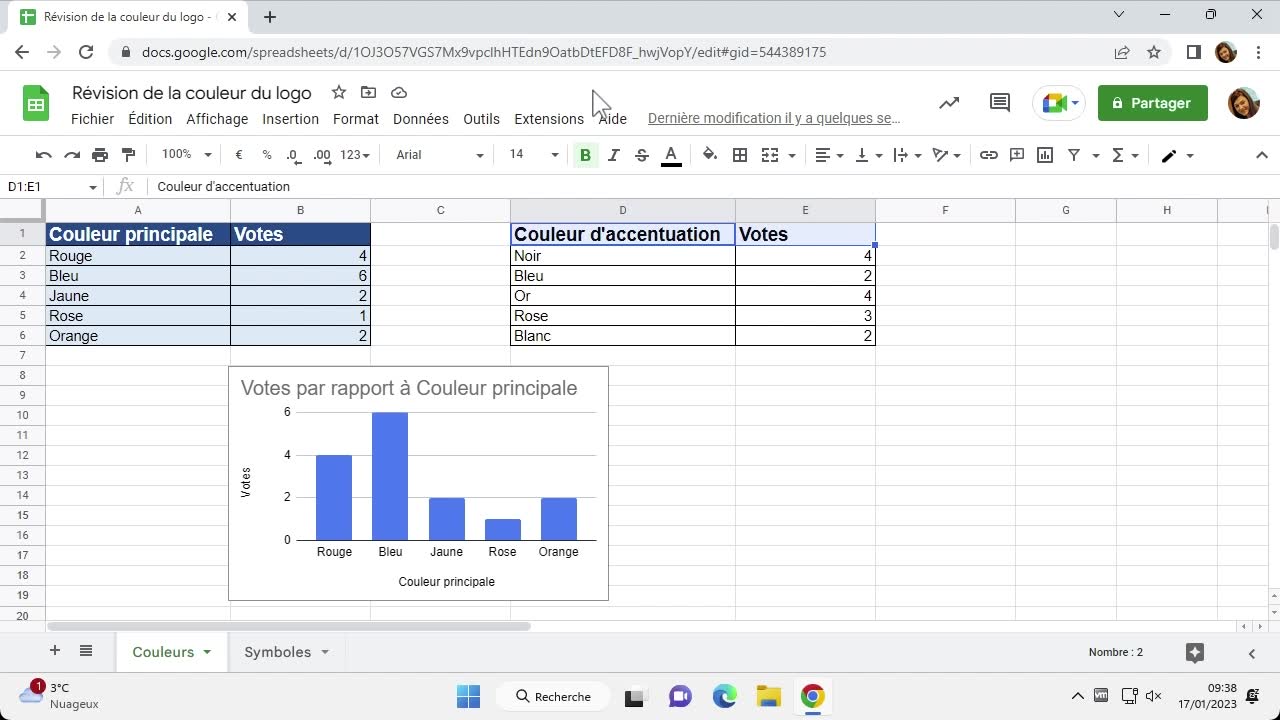Click the insert link icon
The height and width of the screenshot is (720, 1280).
point(988,155)
